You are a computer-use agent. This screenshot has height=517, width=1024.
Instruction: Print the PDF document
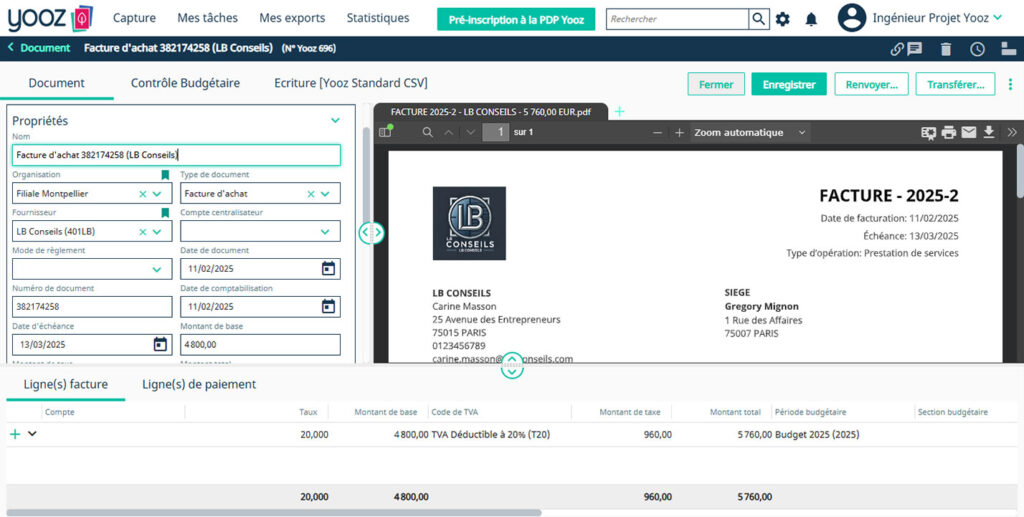949,133
